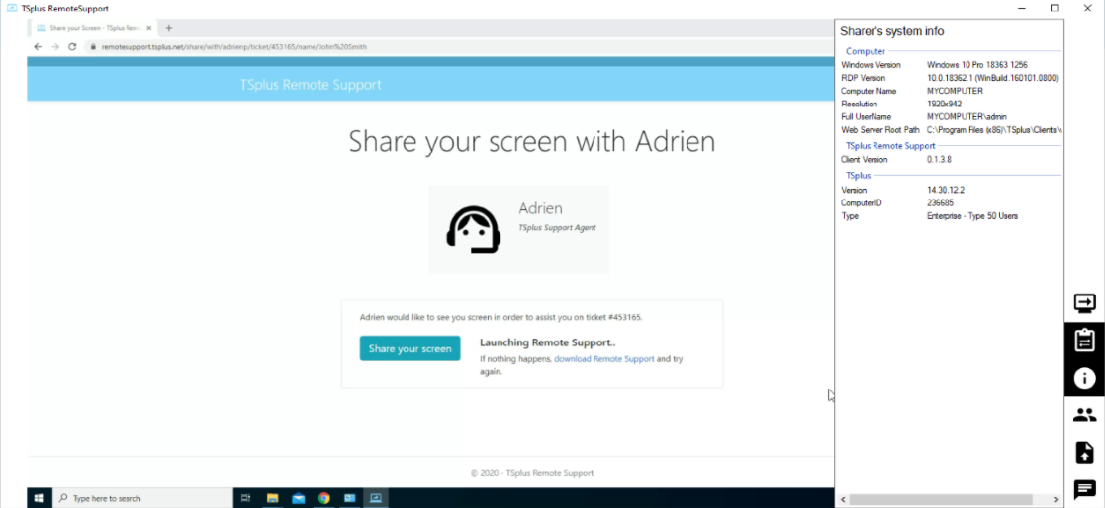Screen dimensions: 1105x508
Task: Open the clipboard panel icon
Action: [1084, 340]
